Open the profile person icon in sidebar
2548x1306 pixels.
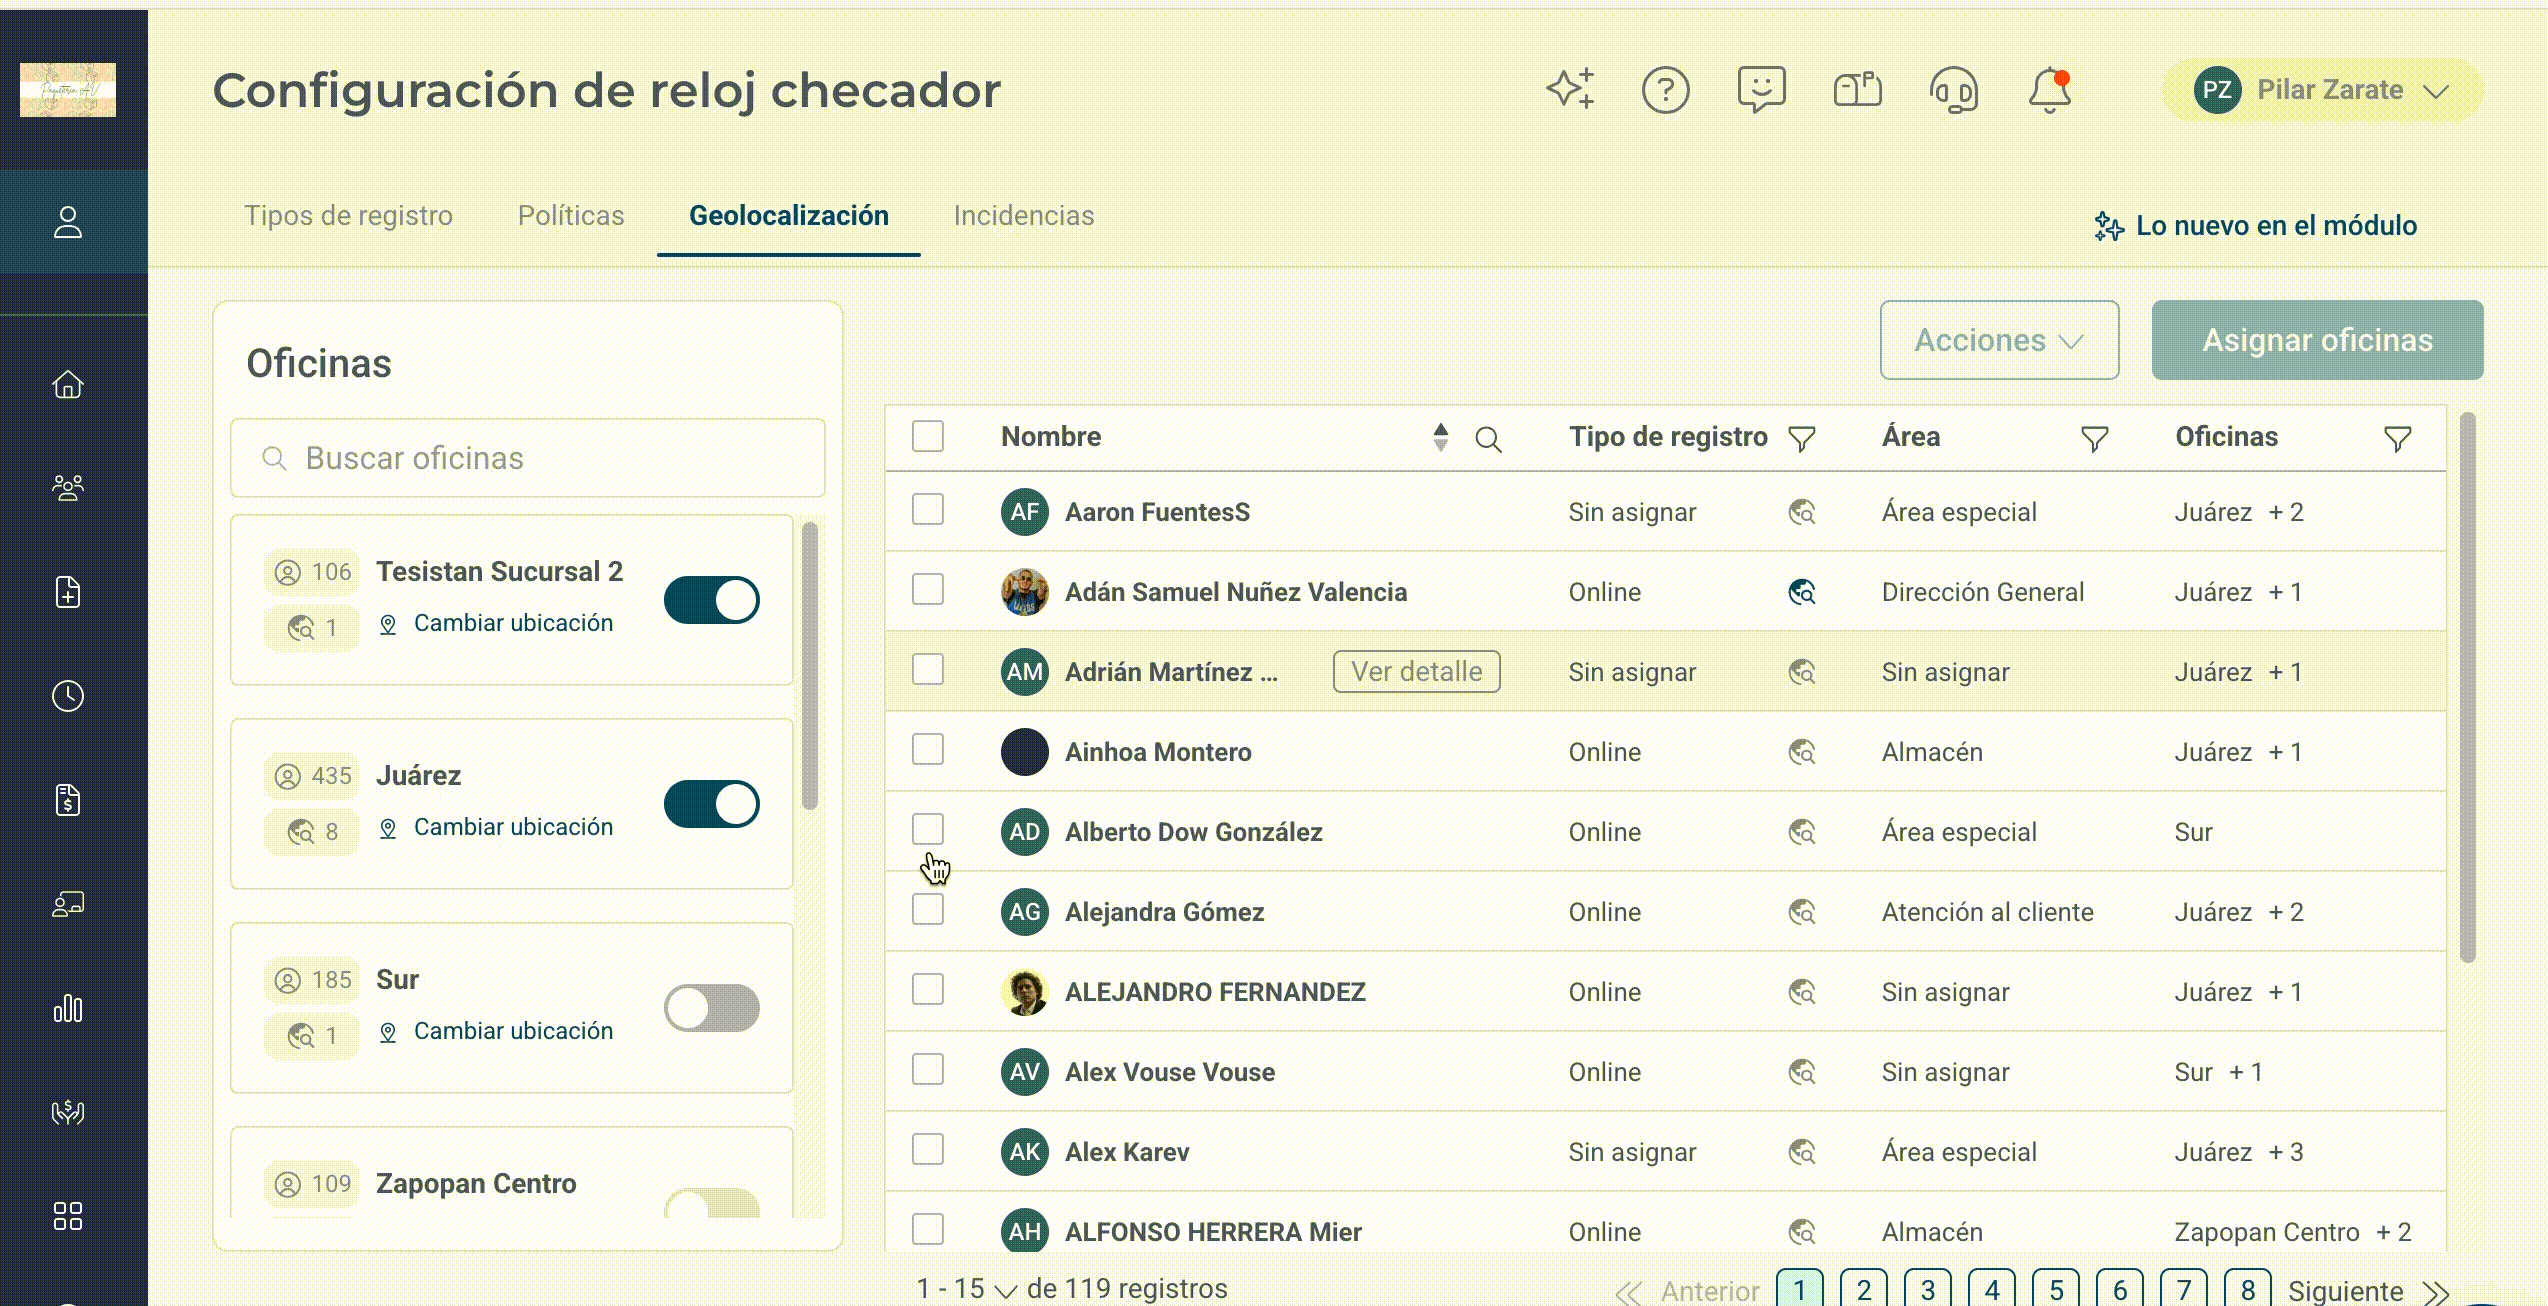click(68, 222)
